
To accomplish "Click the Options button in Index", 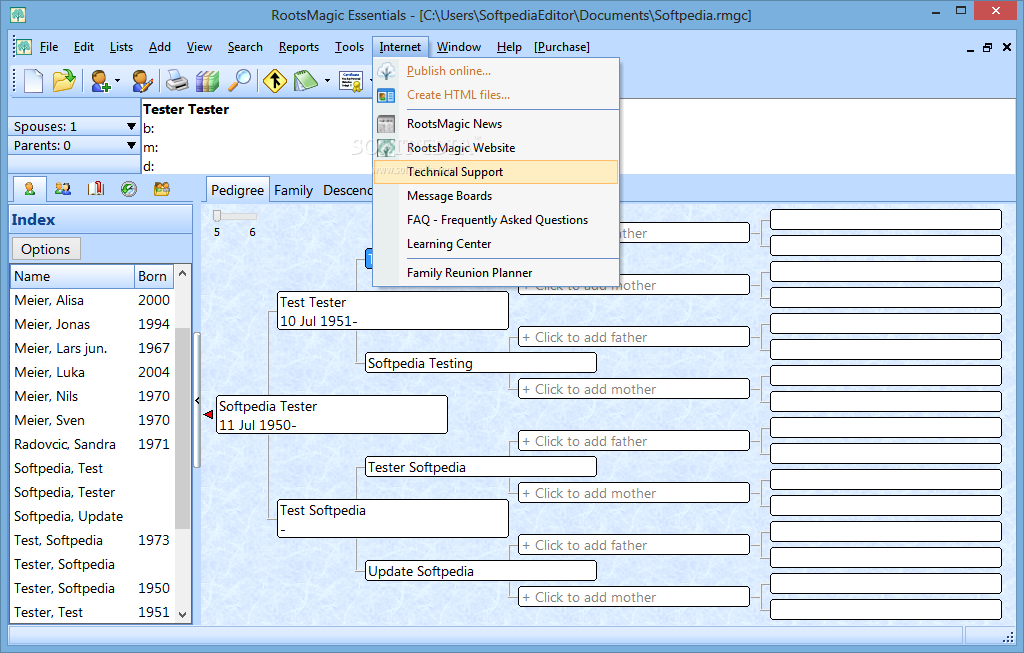I will coord(46,249).
